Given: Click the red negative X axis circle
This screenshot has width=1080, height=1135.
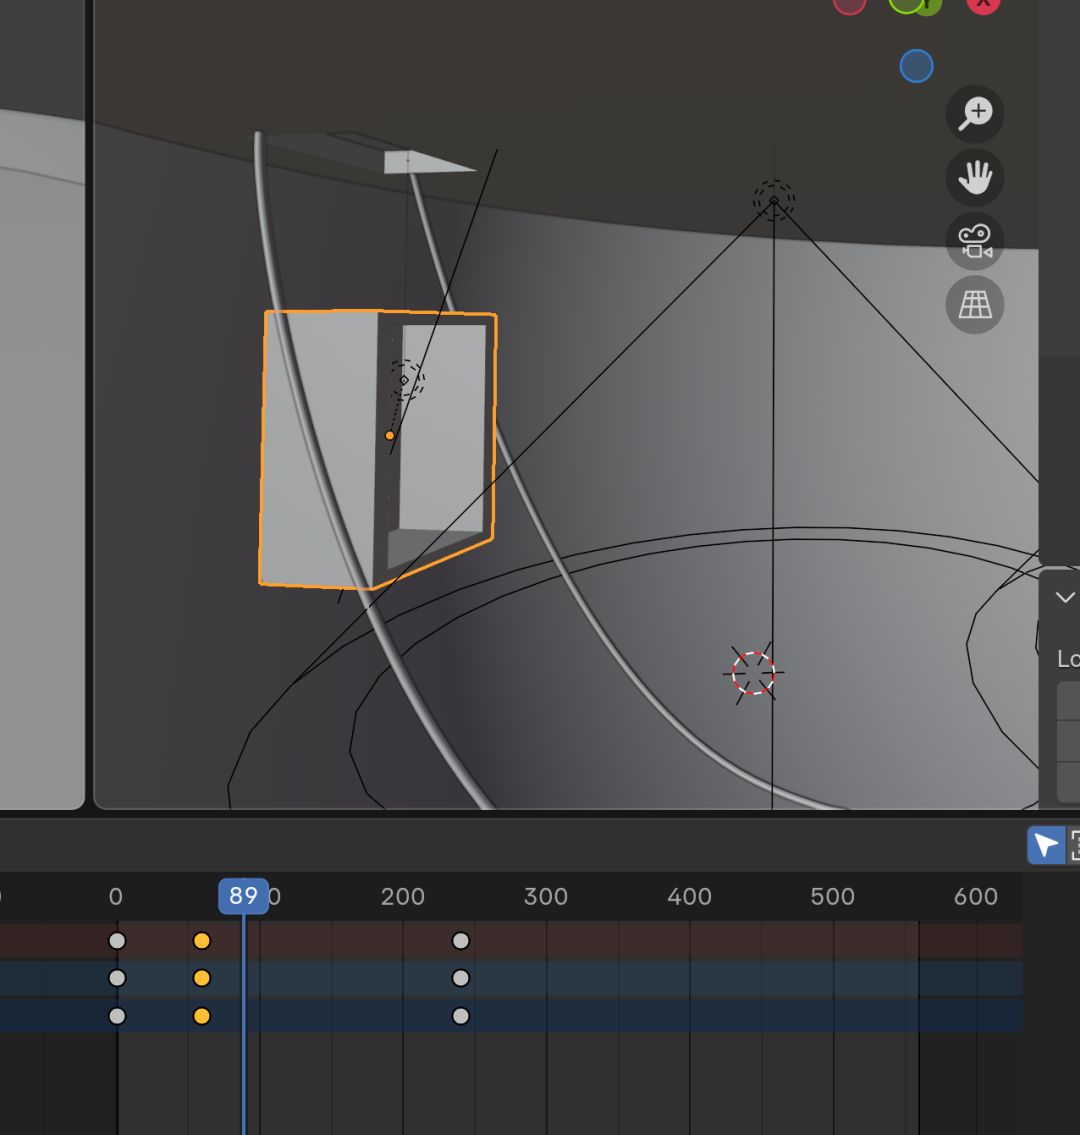Looking at the screenshot, I should click(850, 4).
